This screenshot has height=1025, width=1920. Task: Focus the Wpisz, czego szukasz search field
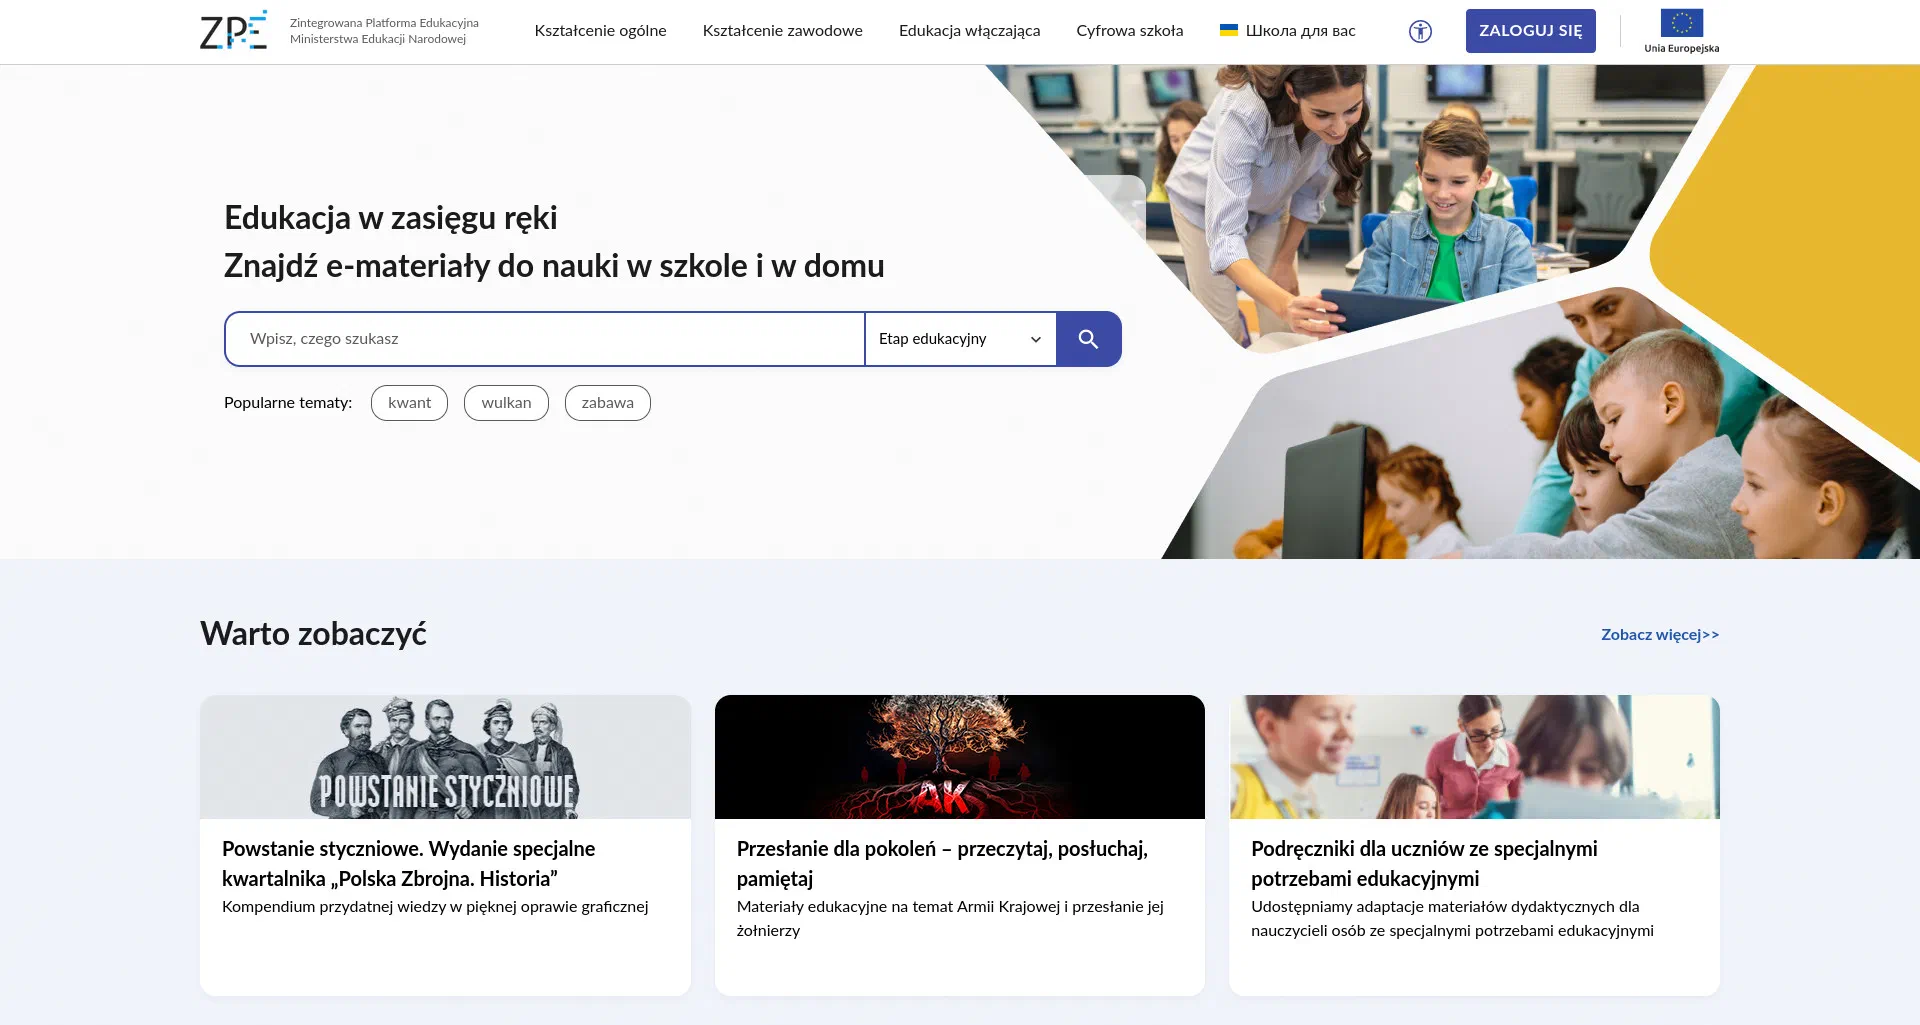click(545, 339)
